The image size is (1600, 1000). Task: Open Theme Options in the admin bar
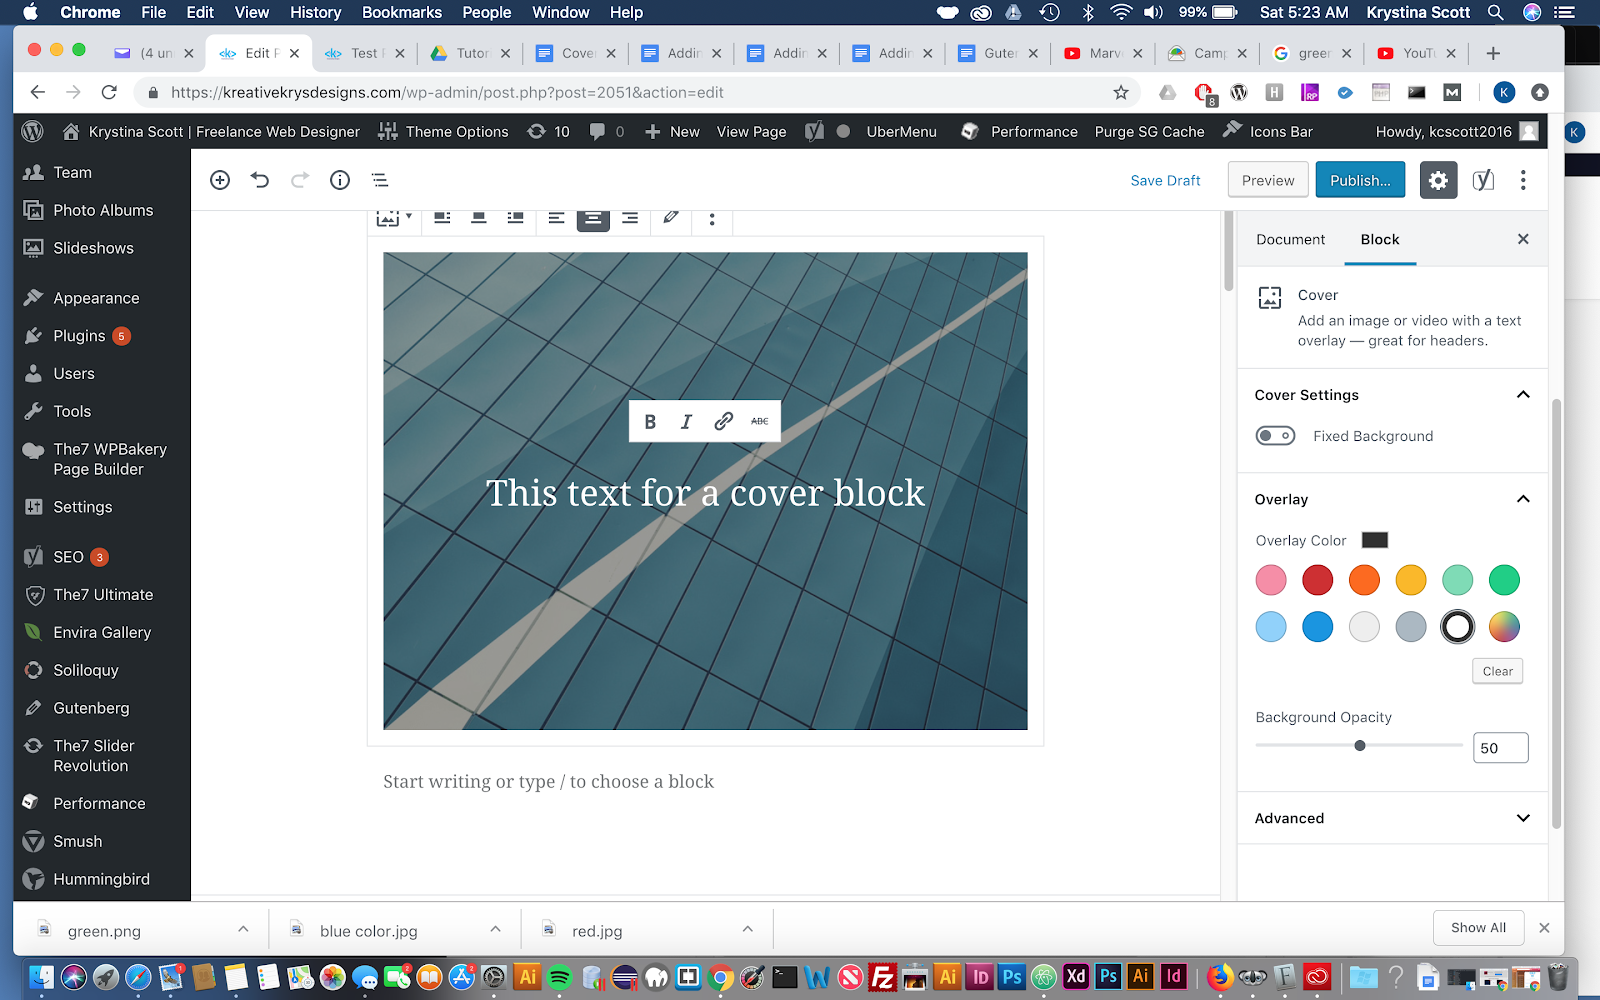click(443, 131)
